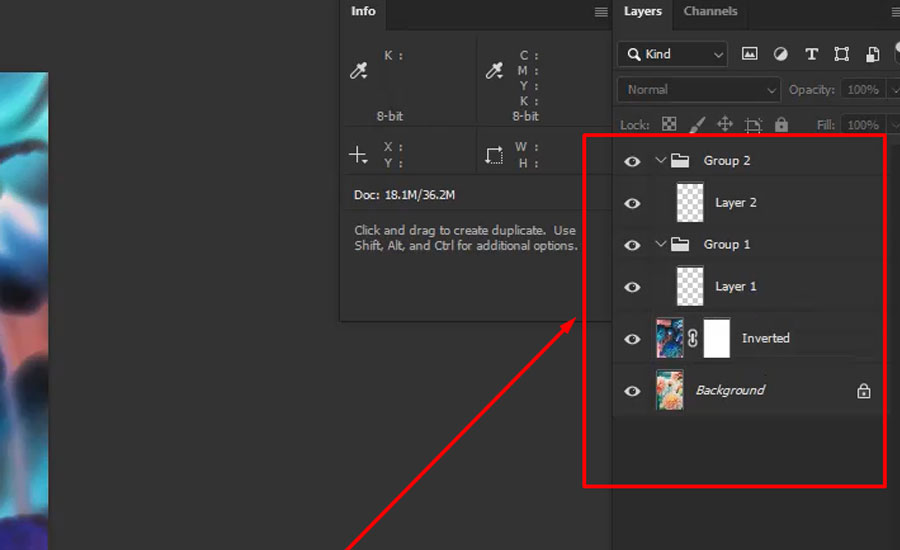Viewport: 900px width, 550px height.
Task: Click the smart object filter icon
Action: tap(872, 54)
